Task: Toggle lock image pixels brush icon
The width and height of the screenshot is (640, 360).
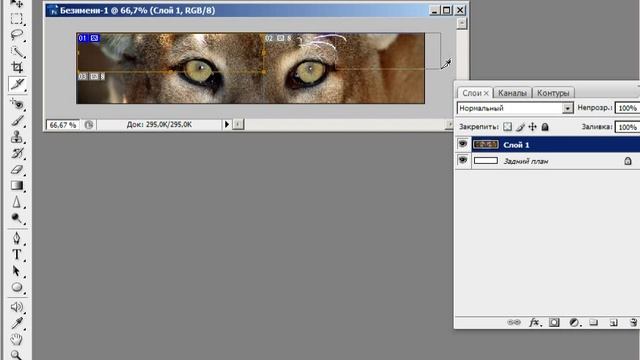Action: (x=520, y=127)
